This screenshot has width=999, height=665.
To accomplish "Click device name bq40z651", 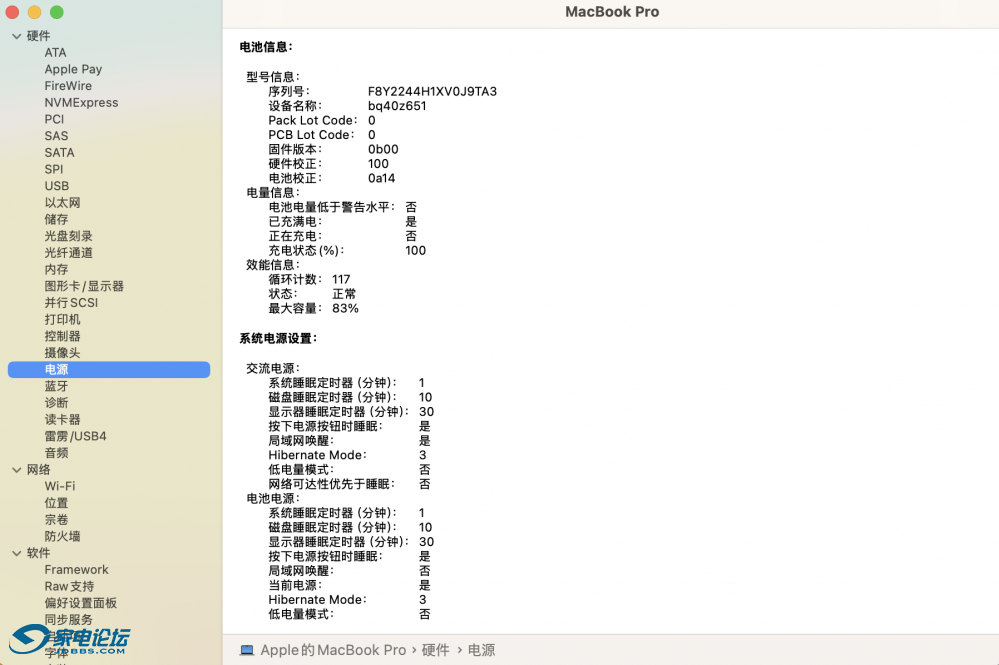I will coord(397,106).
